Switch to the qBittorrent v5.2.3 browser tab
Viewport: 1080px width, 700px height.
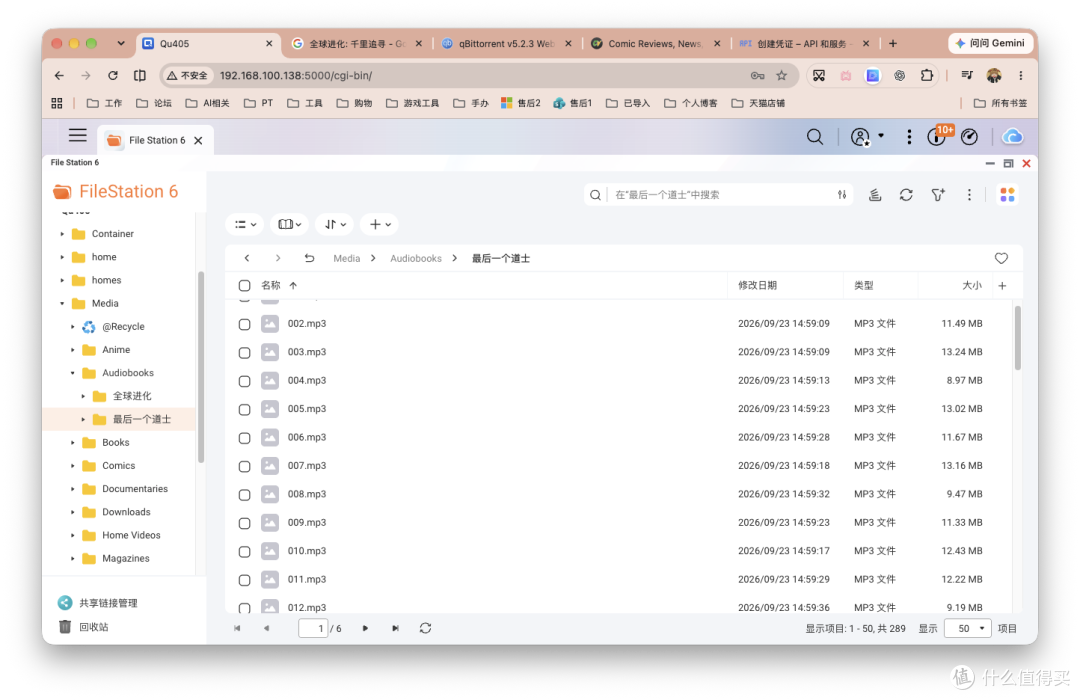[506, 43]
